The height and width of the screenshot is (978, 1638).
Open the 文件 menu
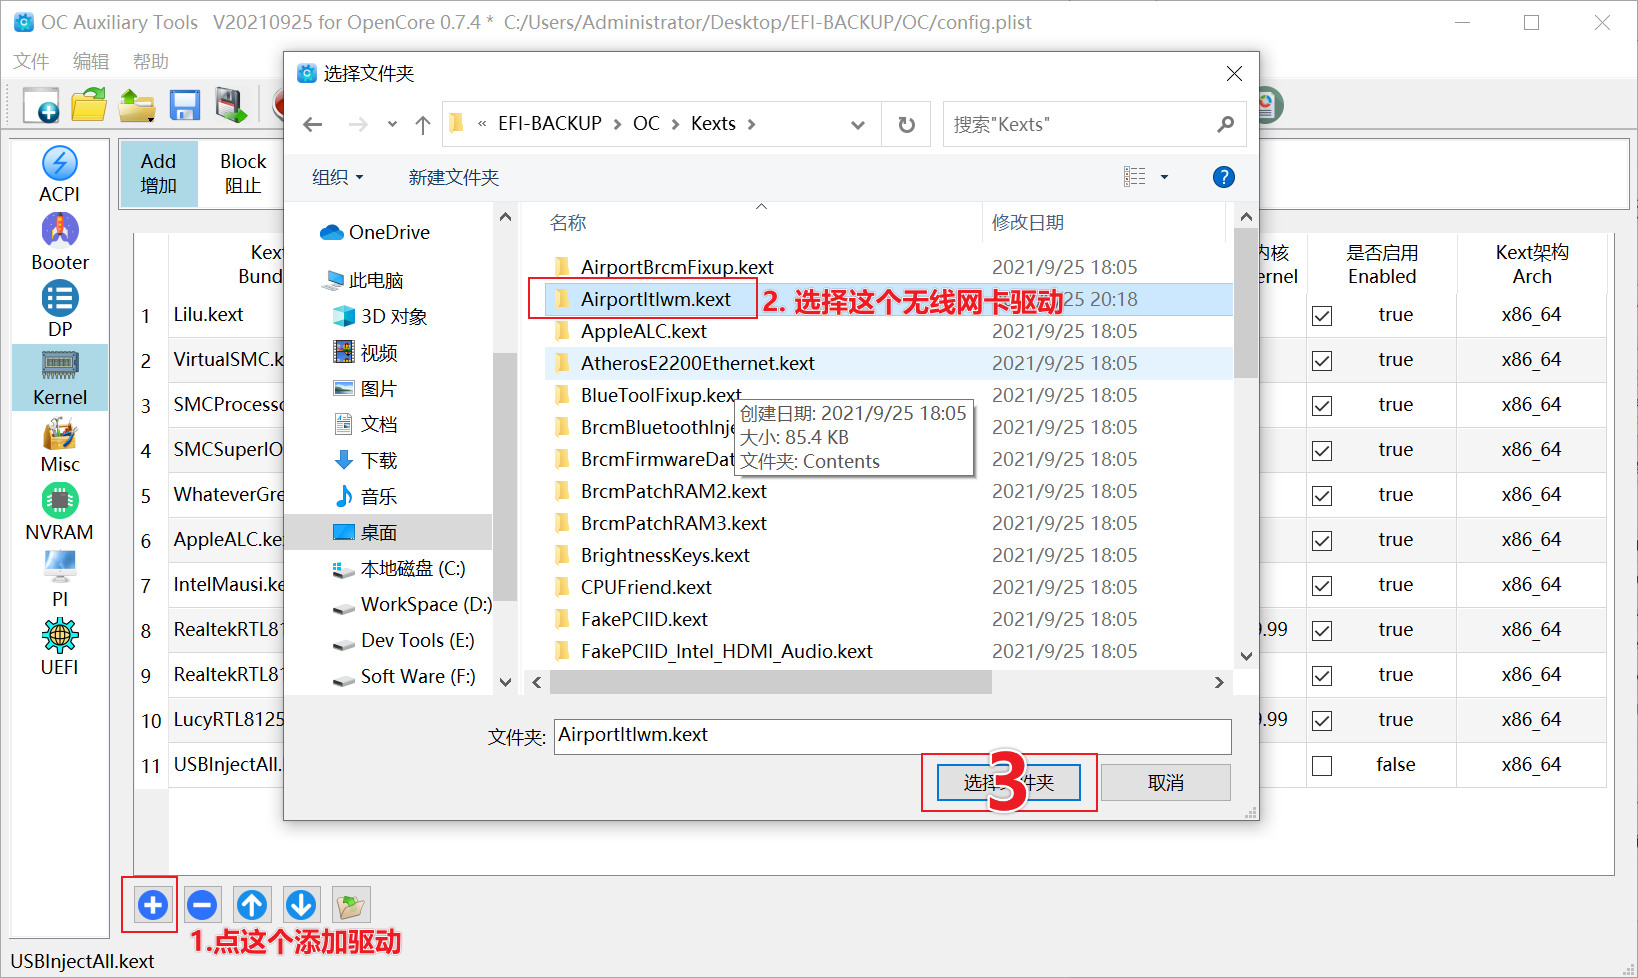click(31, 62)
